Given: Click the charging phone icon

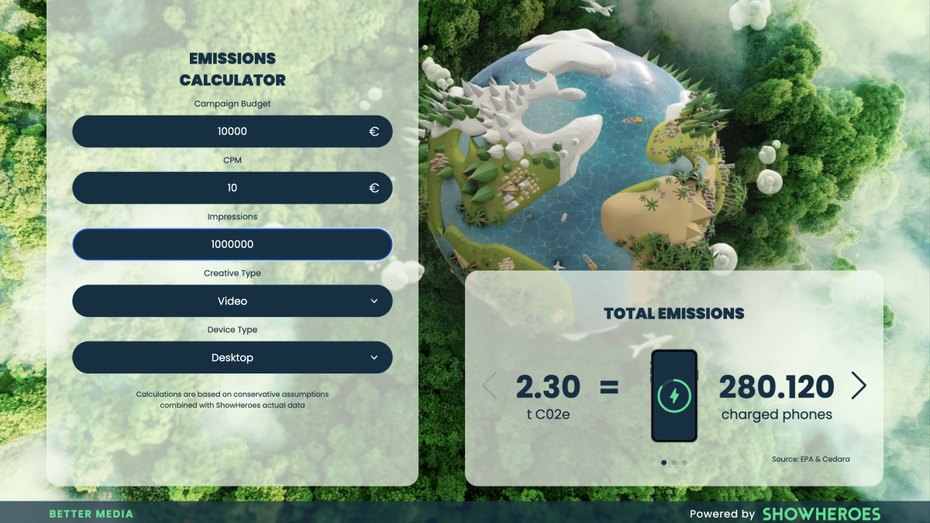Looking at the screenshot, I should pyautogui.click(x=674, y=395).
